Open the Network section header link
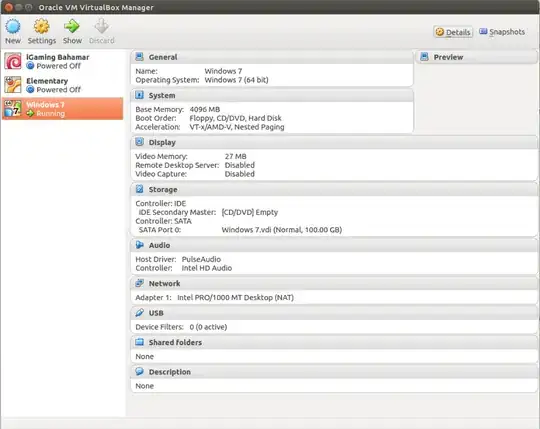 [x=164, y=283]
